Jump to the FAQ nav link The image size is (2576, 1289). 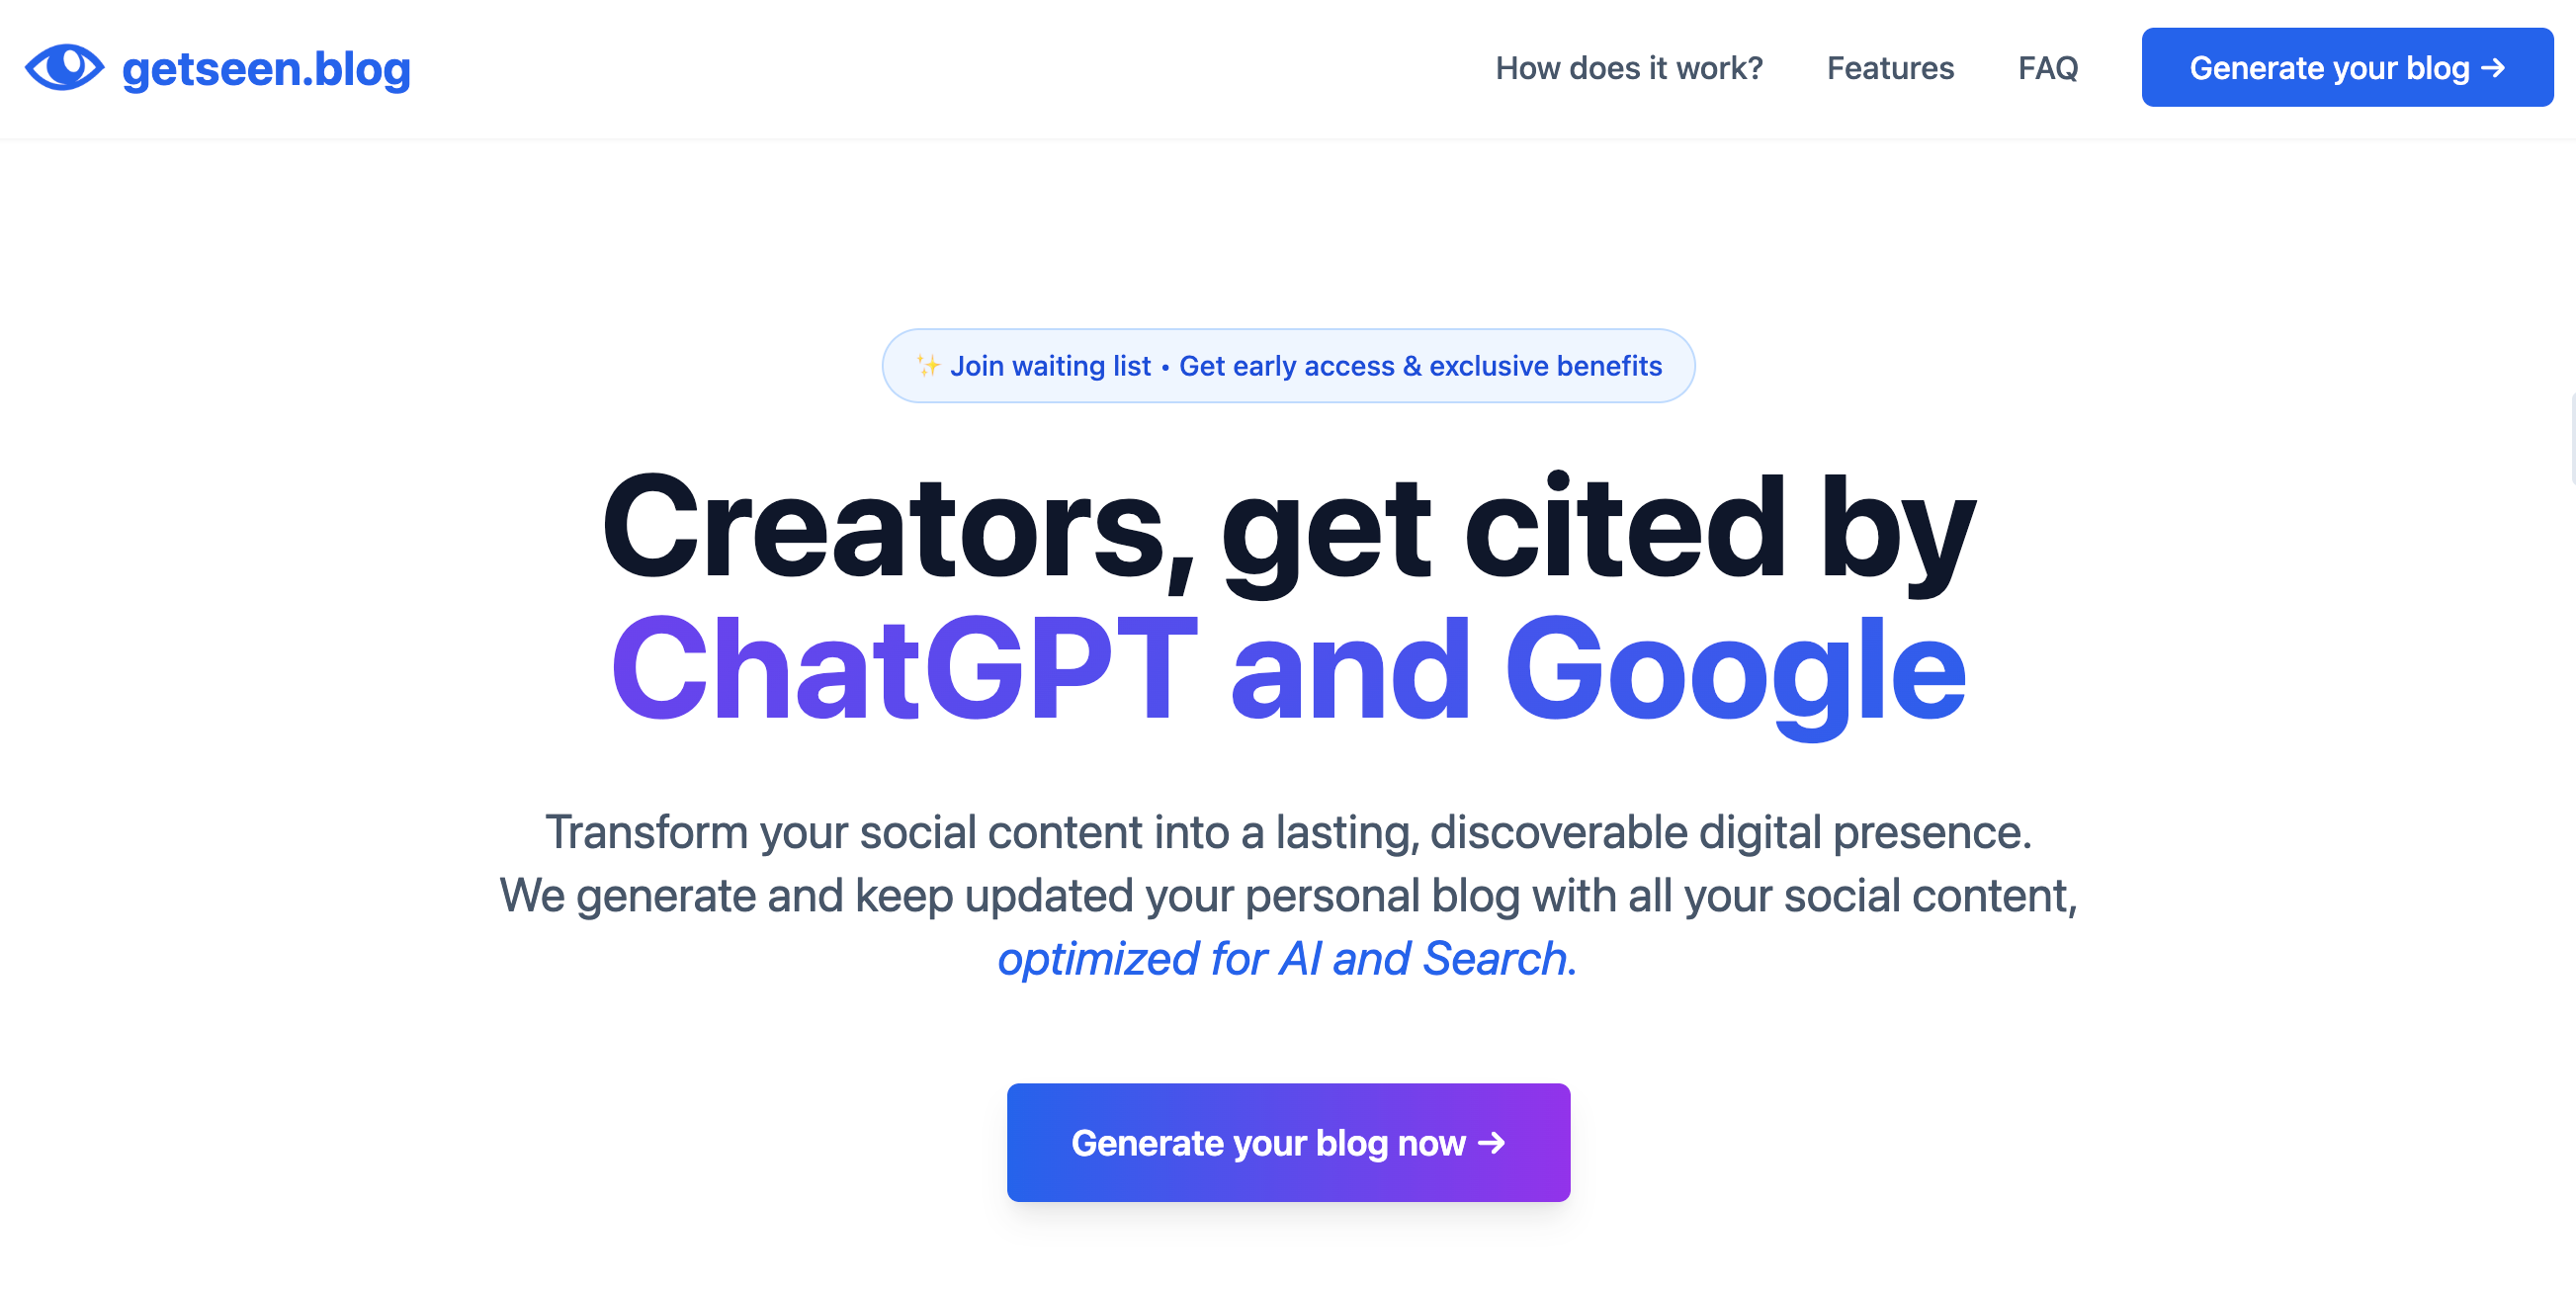point(2047,68)
